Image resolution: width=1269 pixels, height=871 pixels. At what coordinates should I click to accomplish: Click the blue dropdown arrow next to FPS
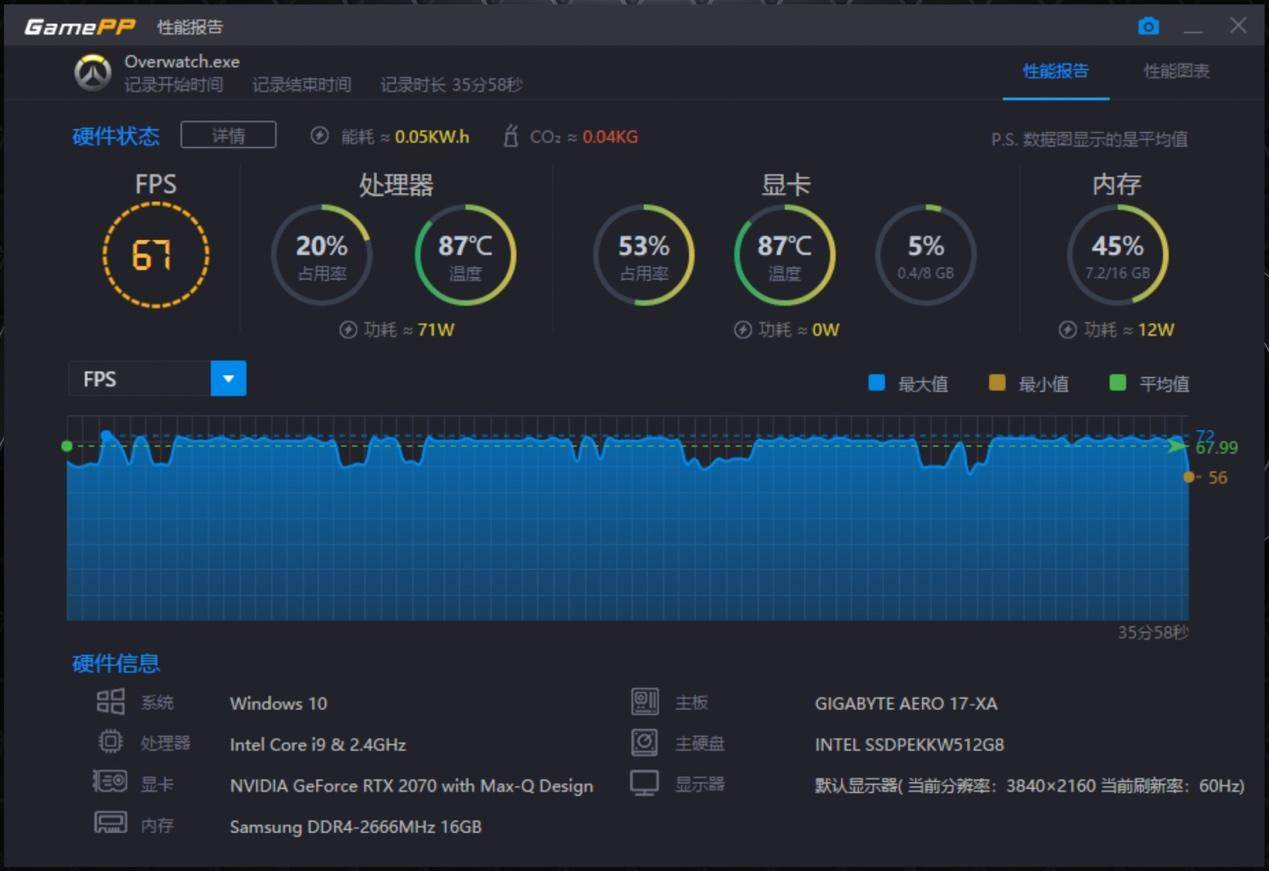click(228, 379)
